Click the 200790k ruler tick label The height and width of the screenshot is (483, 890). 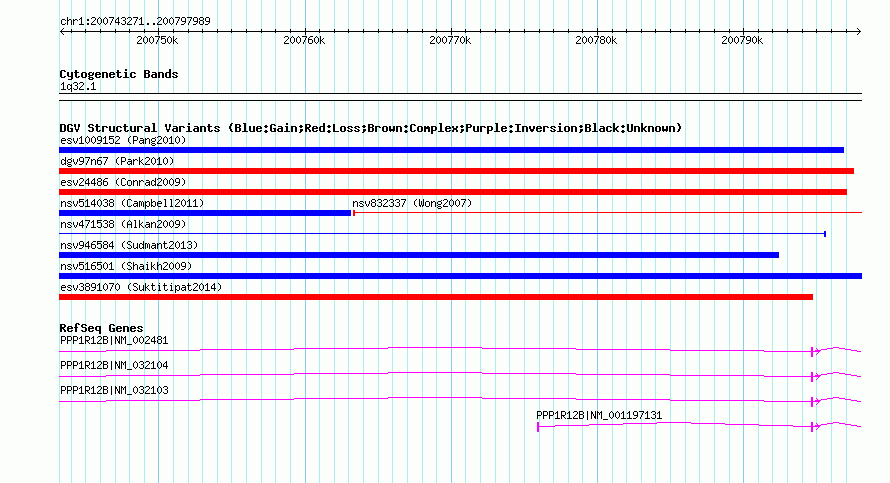coord(742,40)
